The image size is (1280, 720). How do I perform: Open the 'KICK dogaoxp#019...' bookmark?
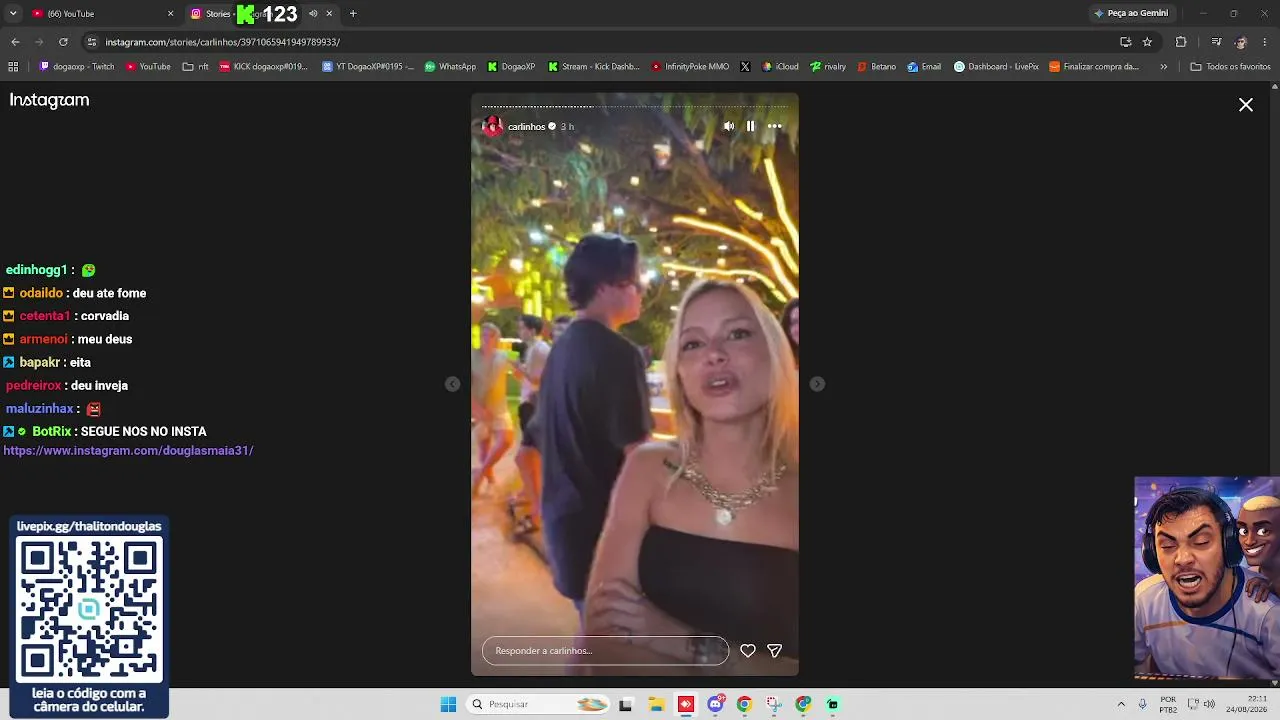(264, 67)
